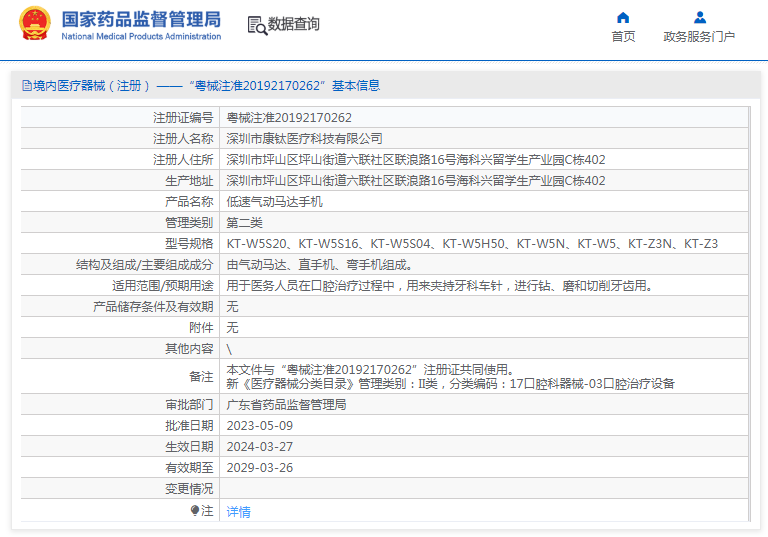The image size is (768, 537).
Task: Click the national emblem logo
Action: tap(34, 23)
